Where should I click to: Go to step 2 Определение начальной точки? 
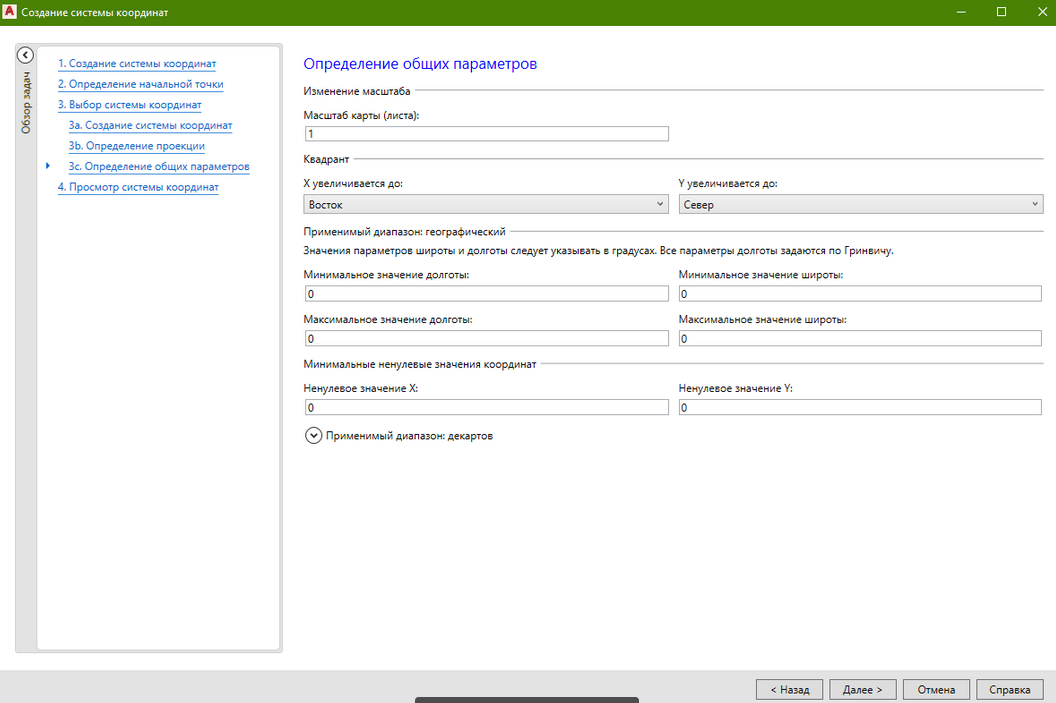(140, 85)
